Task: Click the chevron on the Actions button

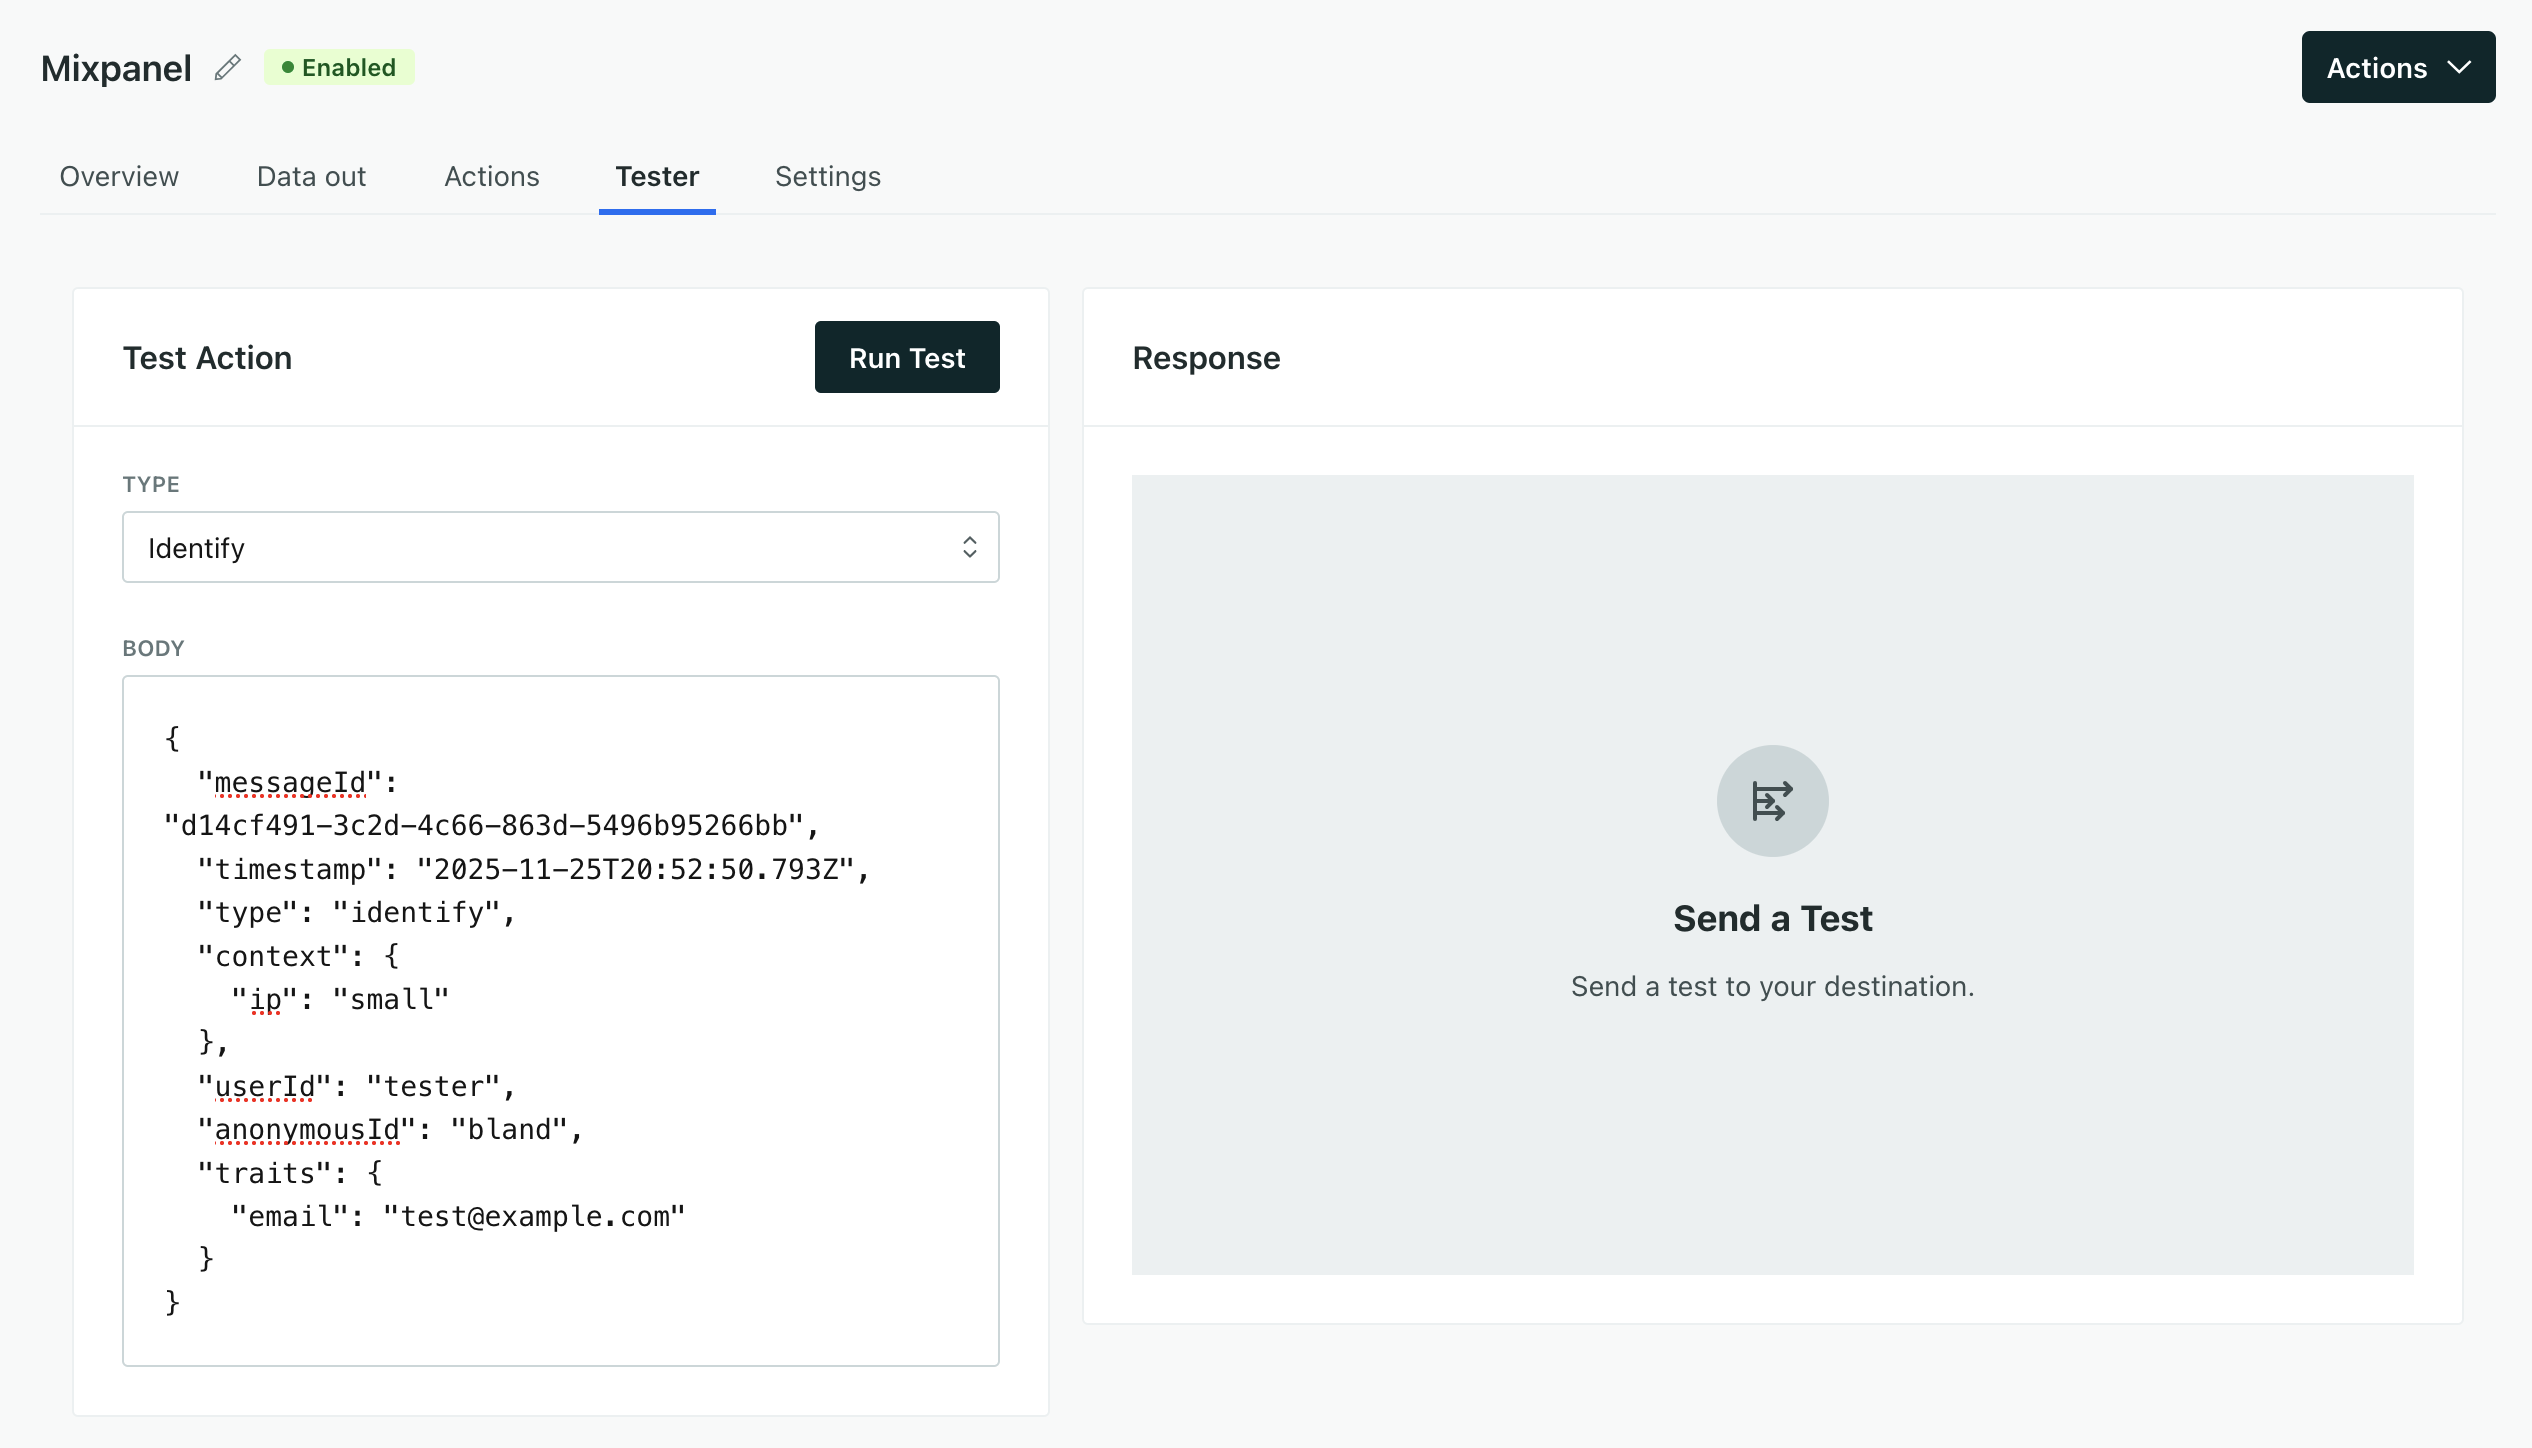Action: coord(2460,67)
